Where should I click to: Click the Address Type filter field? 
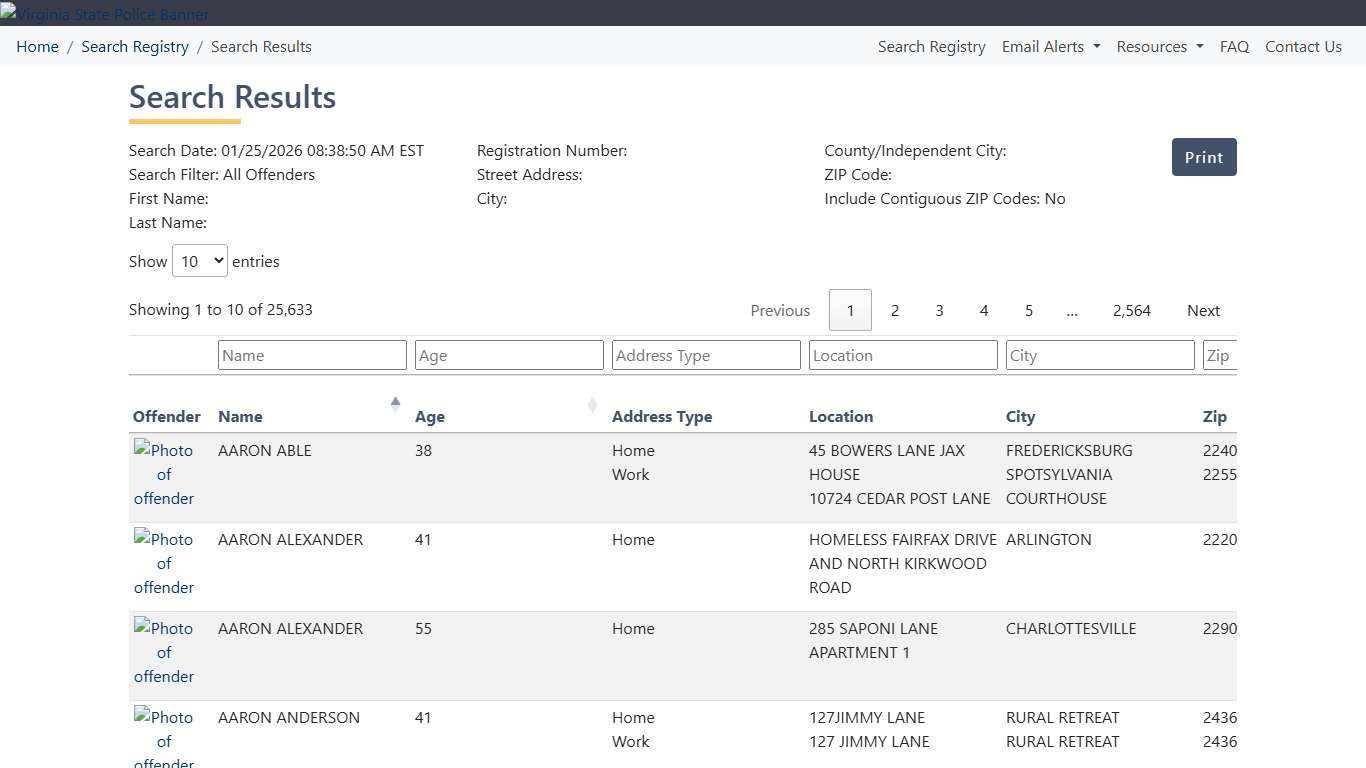[705, 355]
